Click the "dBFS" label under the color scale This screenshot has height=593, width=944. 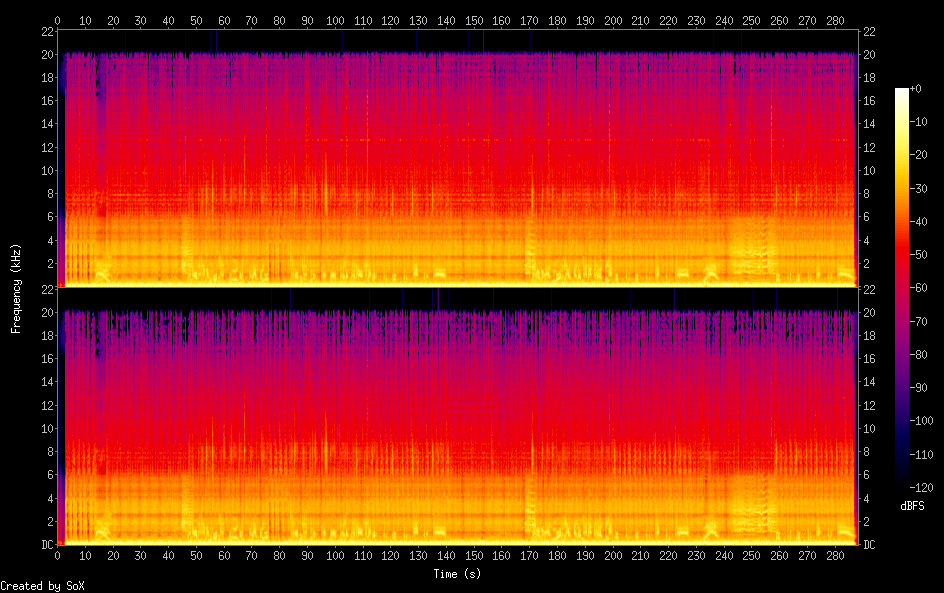[911, 507]
